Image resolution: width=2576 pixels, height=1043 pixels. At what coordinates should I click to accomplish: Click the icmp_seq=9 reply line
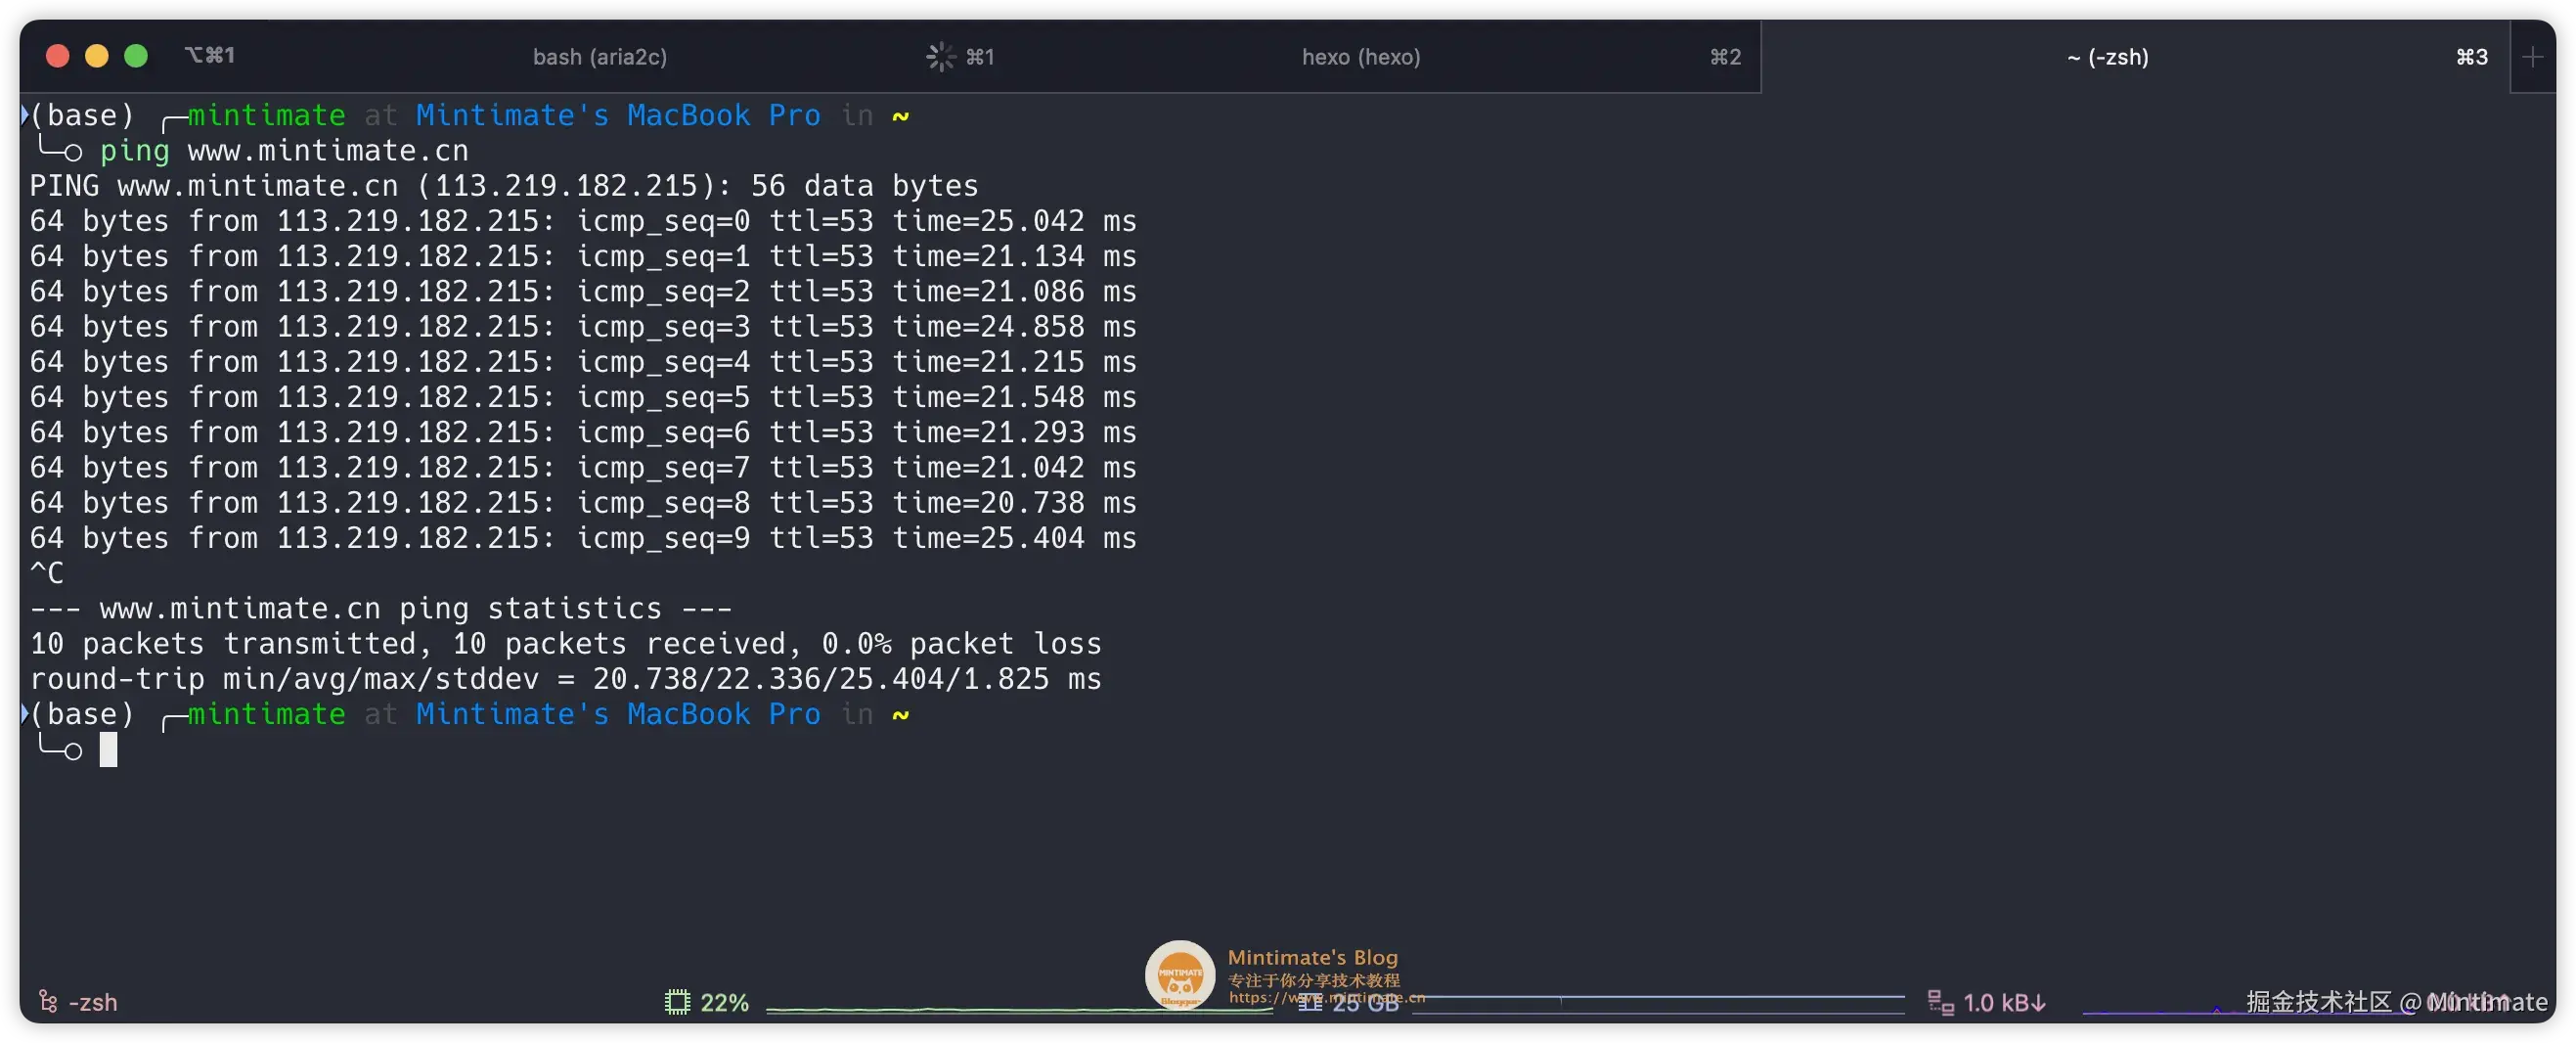pyautogui.click(x=583, y=539)
